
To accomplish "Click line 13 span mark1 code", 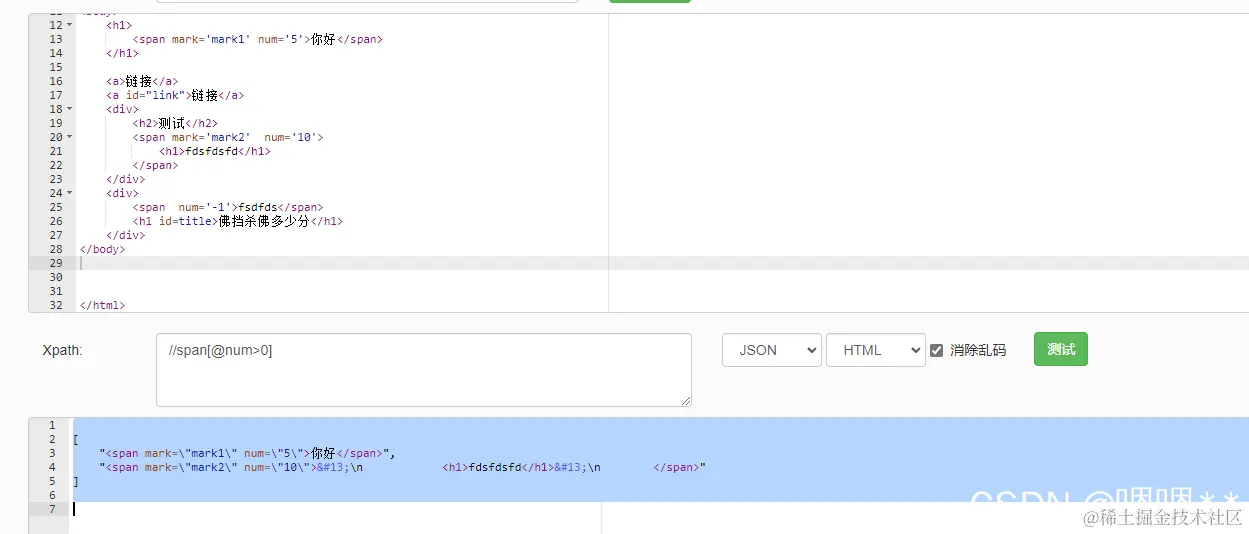I will [x=258, y=39].
